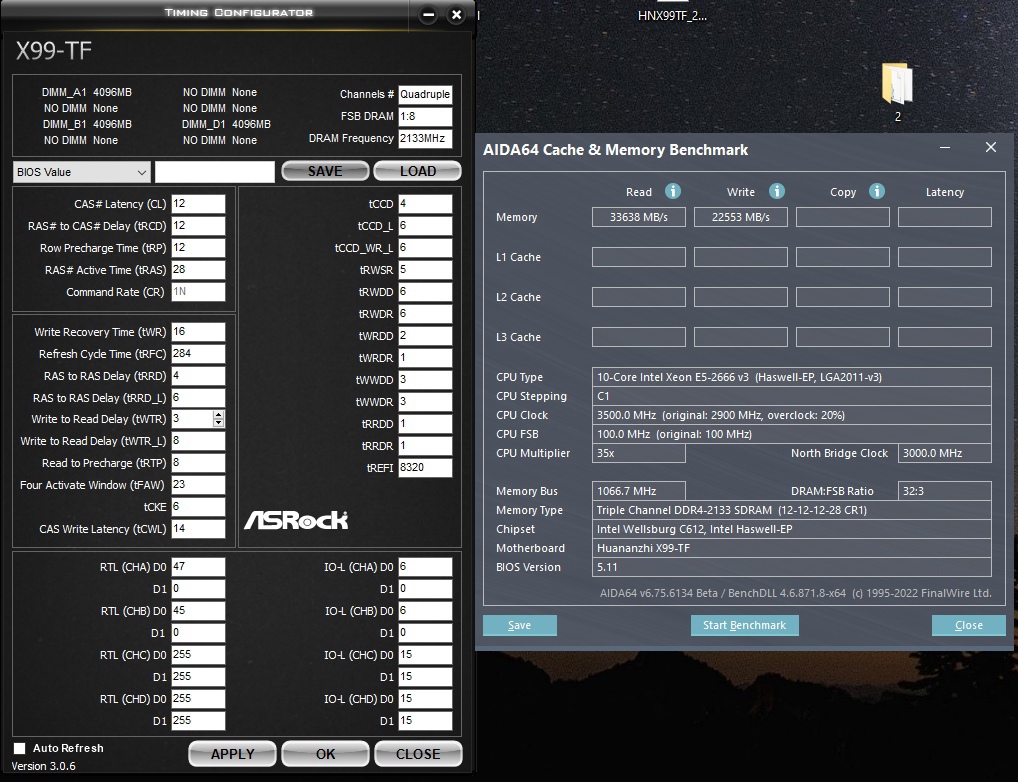Close the Timing Configurator with X

pyautogui.click(x=456, y=14)
